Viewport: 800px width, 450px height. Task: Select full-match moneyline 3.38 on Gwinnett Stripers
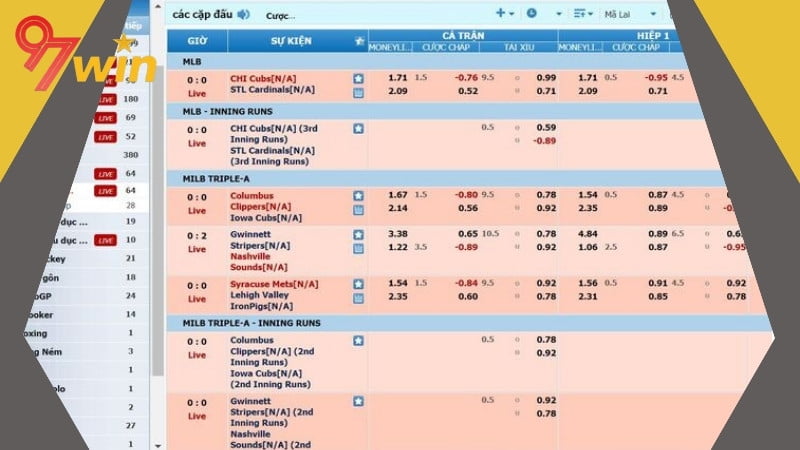(397, 234)
